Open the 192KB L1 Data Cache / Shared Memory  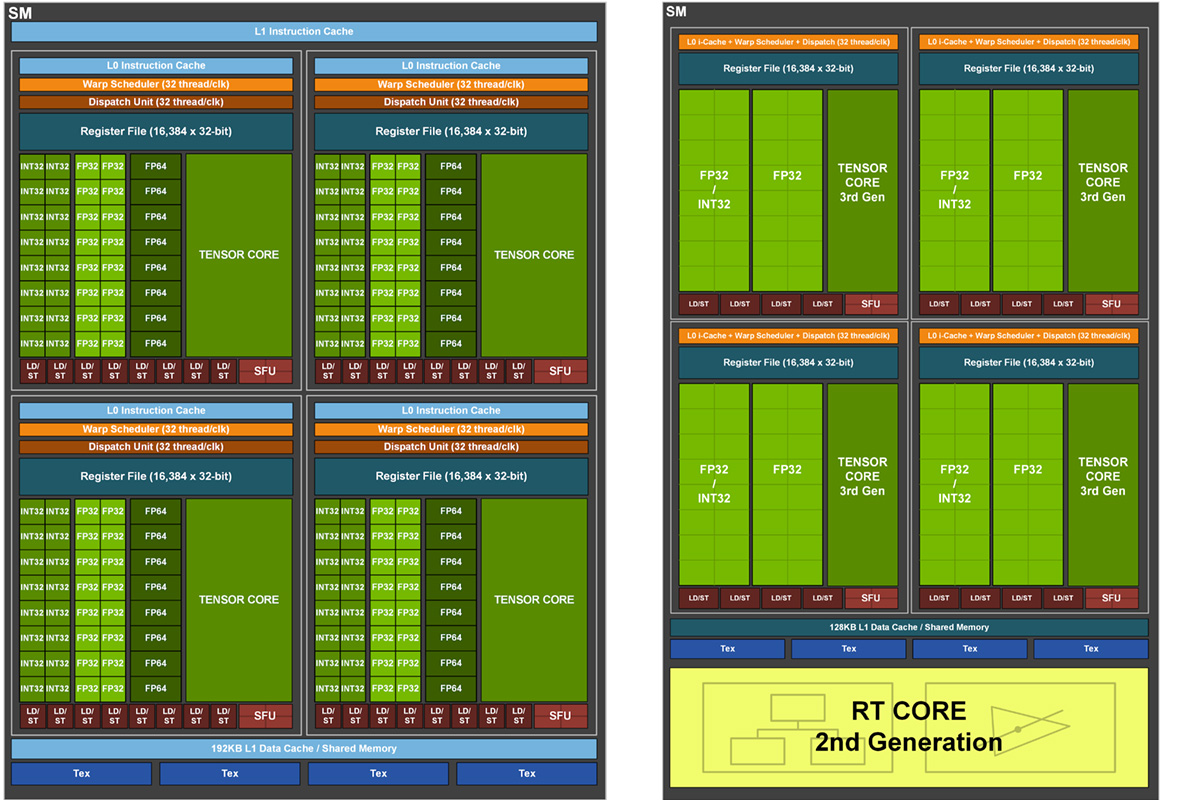(302, 748)
